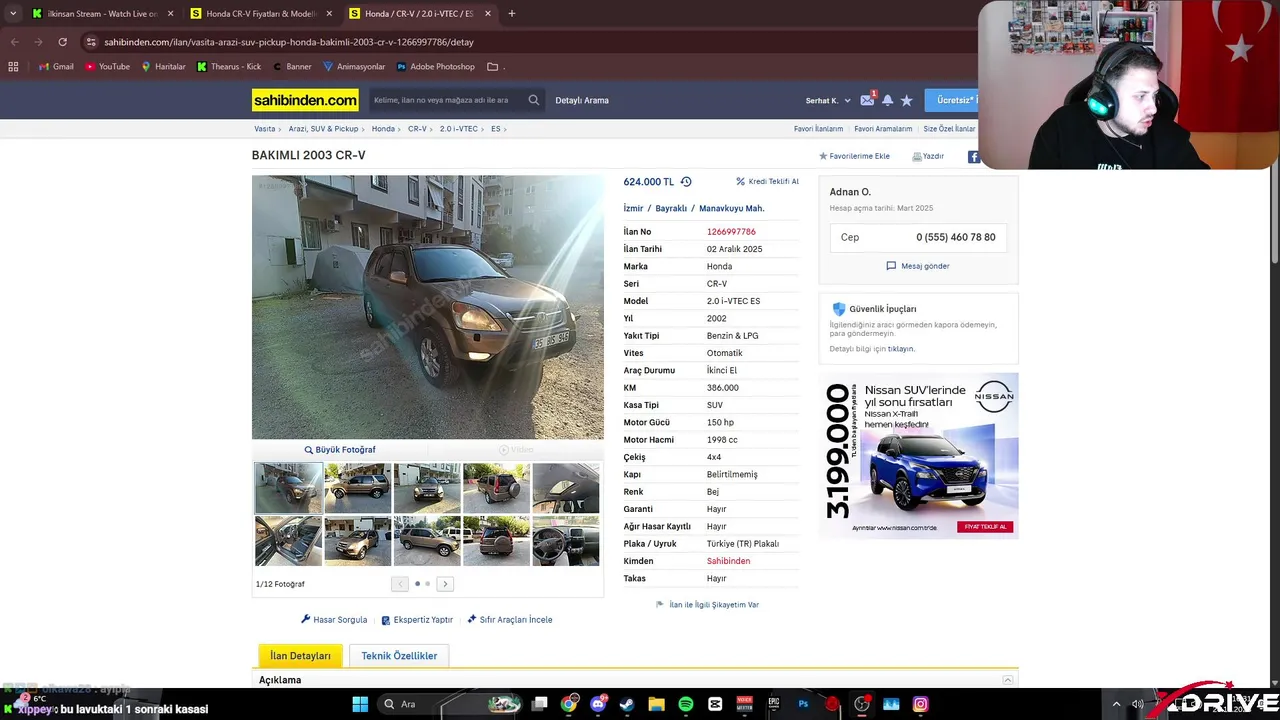The height and width of the screenshot is (720, 1280).
Task: Click the browser reload button
Action: 62,42
